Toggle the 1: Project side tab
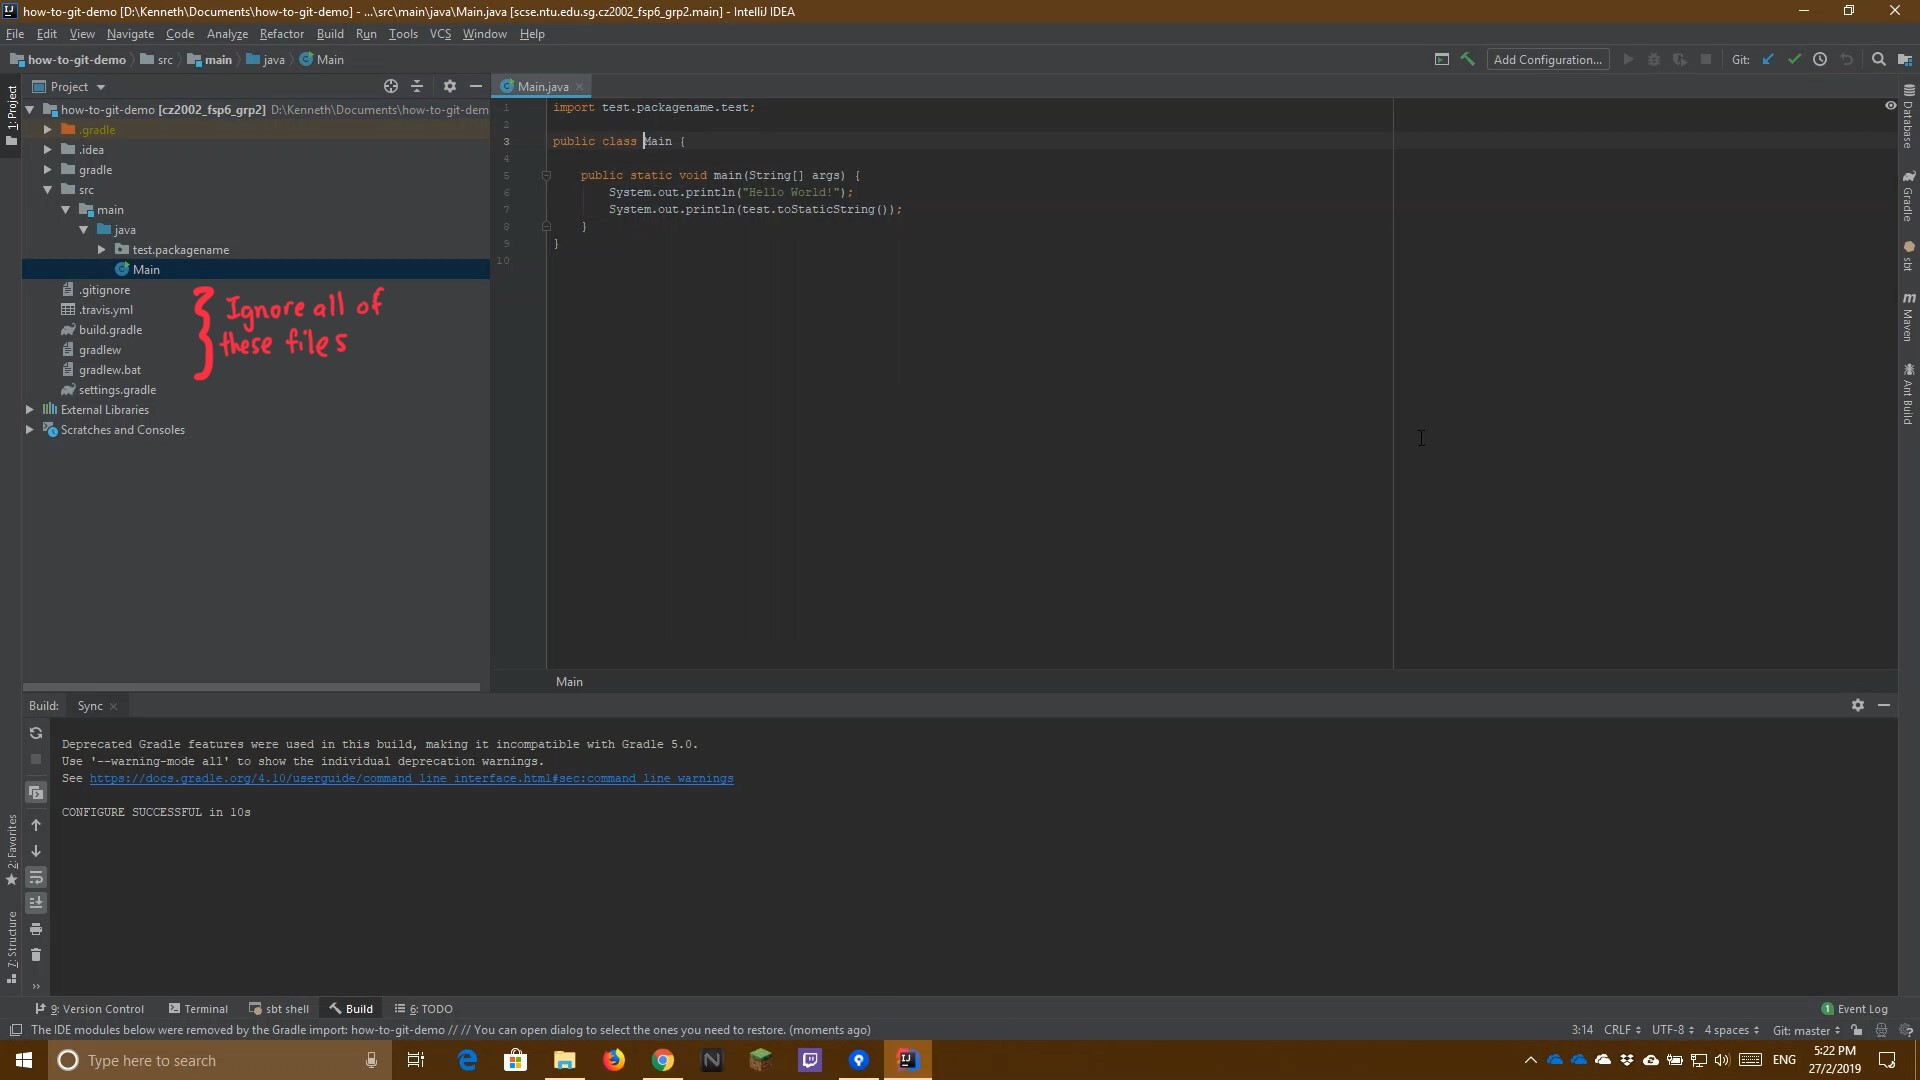 12,116
